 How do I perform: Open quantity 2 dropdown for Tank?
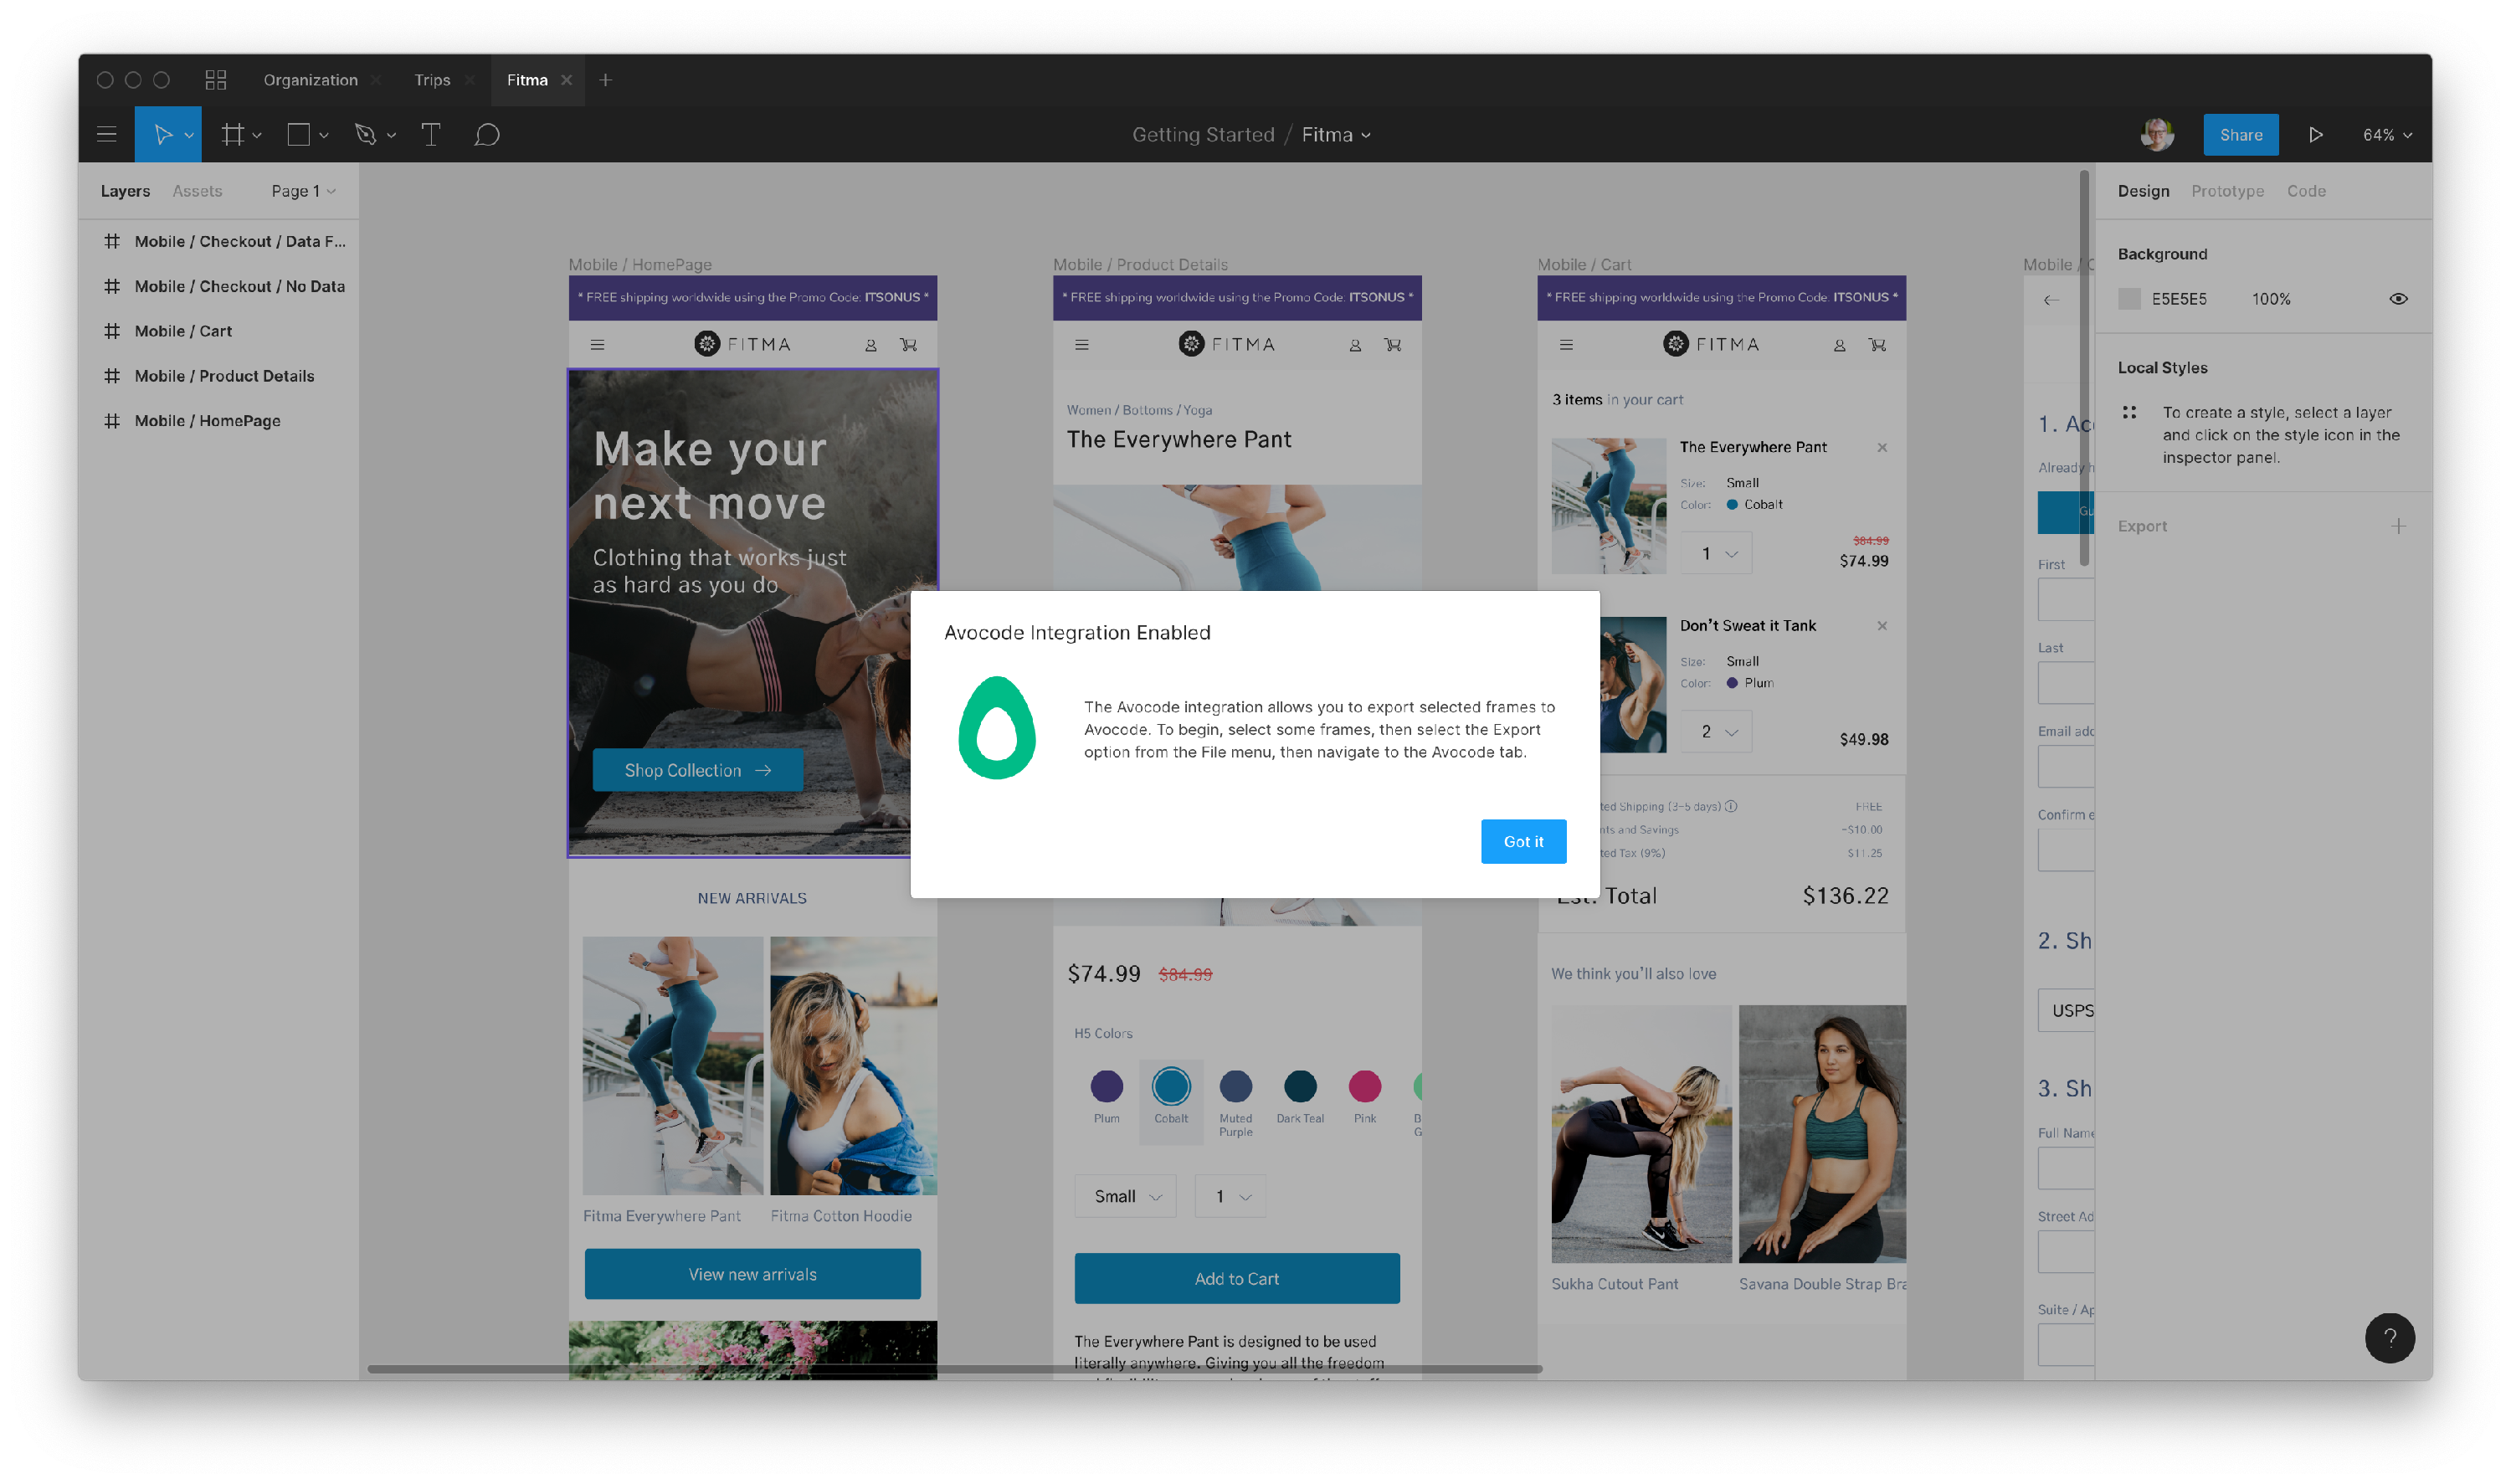[1717, 732]
